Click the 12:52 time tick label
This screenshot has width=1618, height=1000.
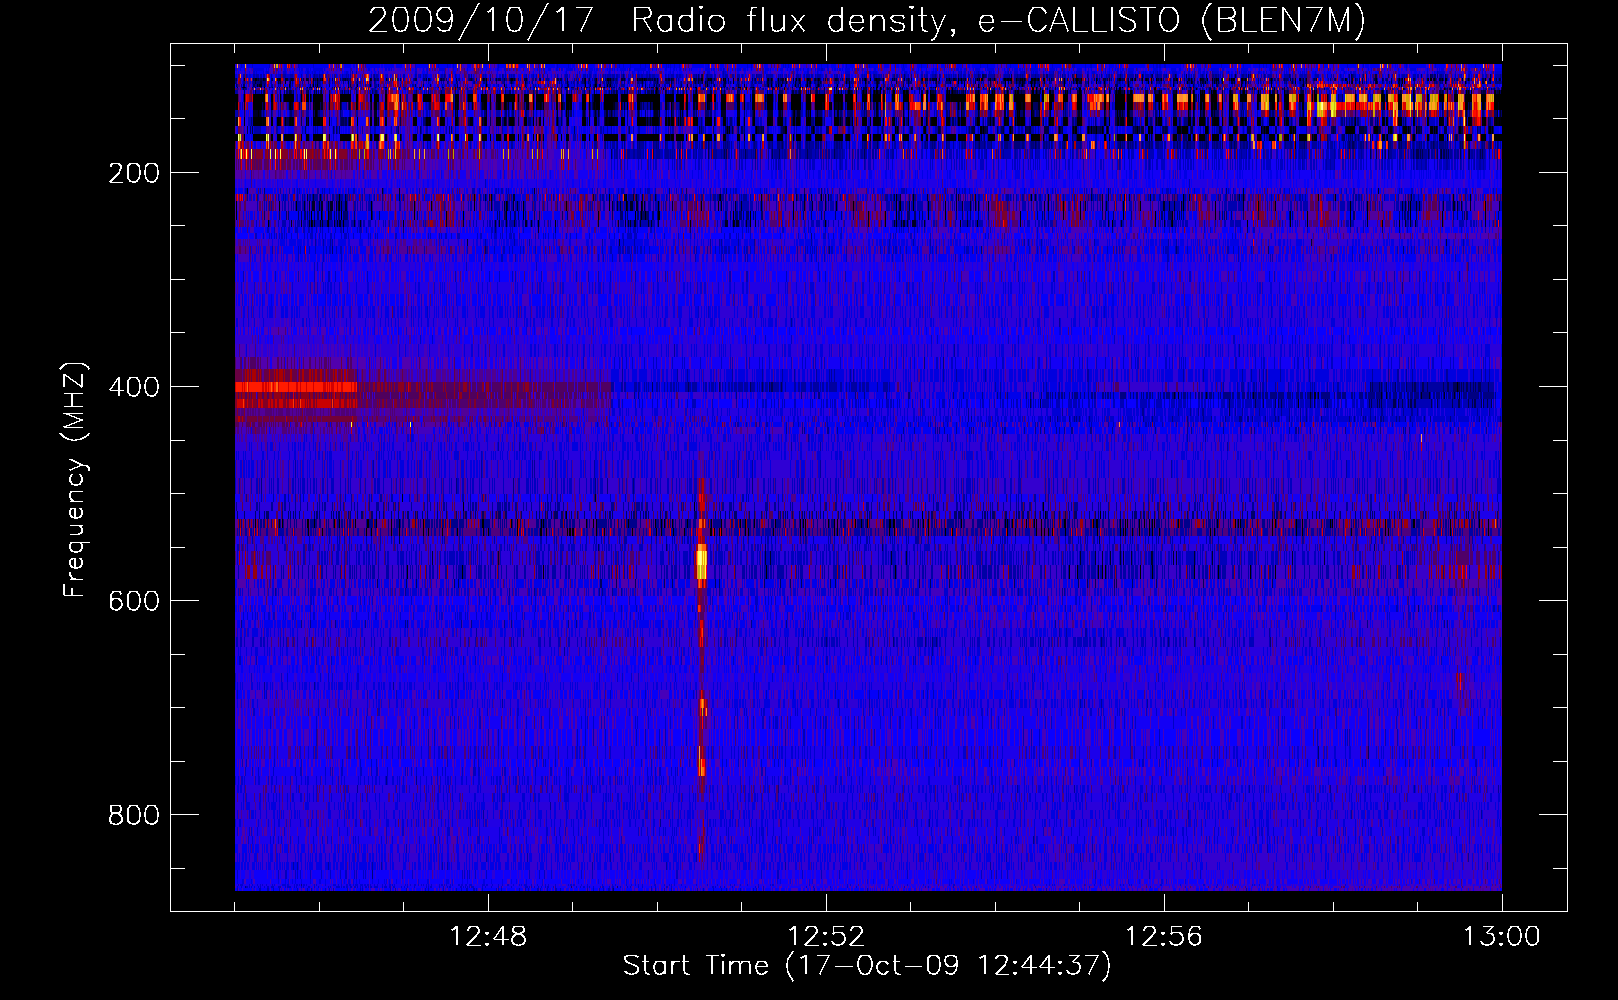point(826,937)
